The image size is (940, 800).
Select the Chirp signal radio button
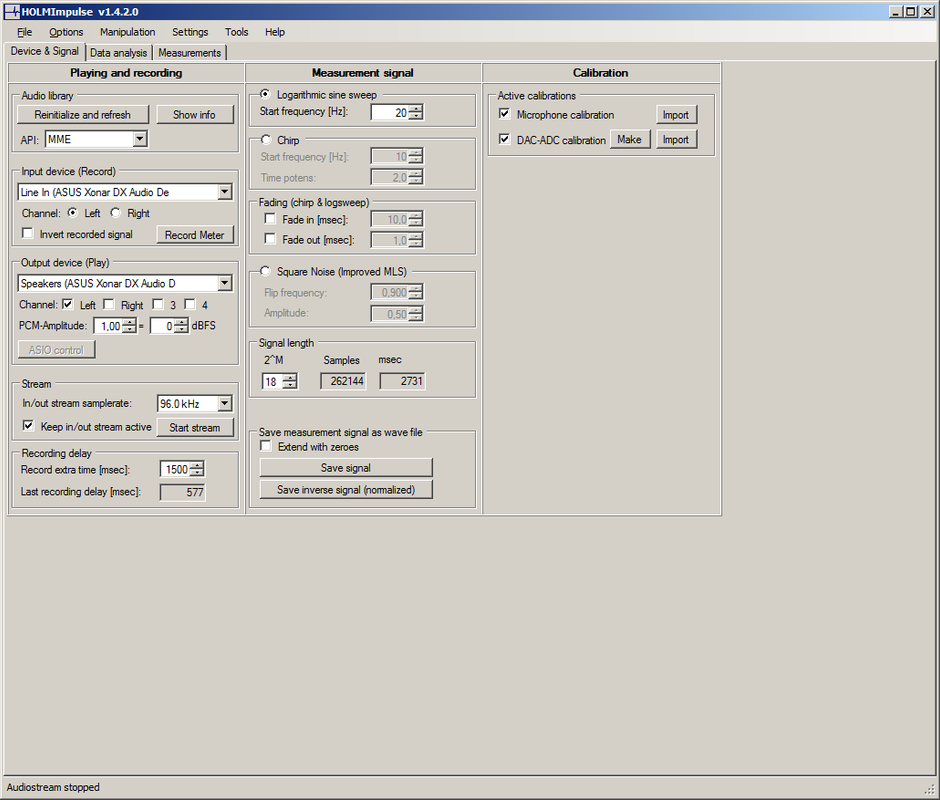click(266, 140)
